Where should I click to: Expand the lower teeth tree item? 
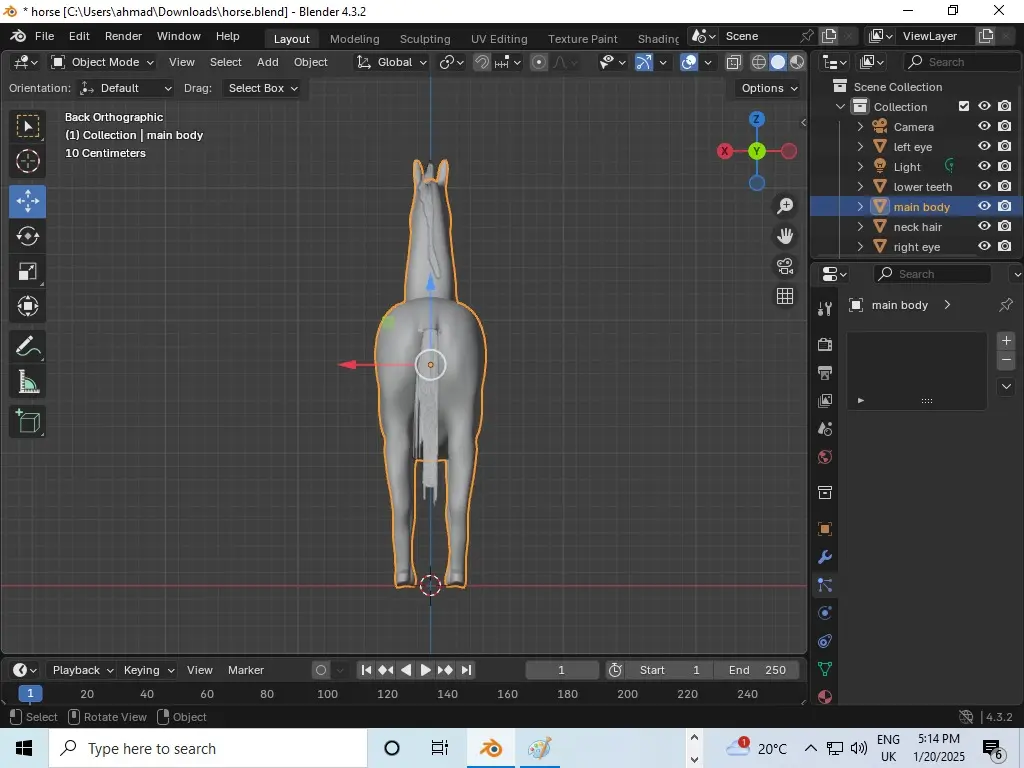pos(860,187)
